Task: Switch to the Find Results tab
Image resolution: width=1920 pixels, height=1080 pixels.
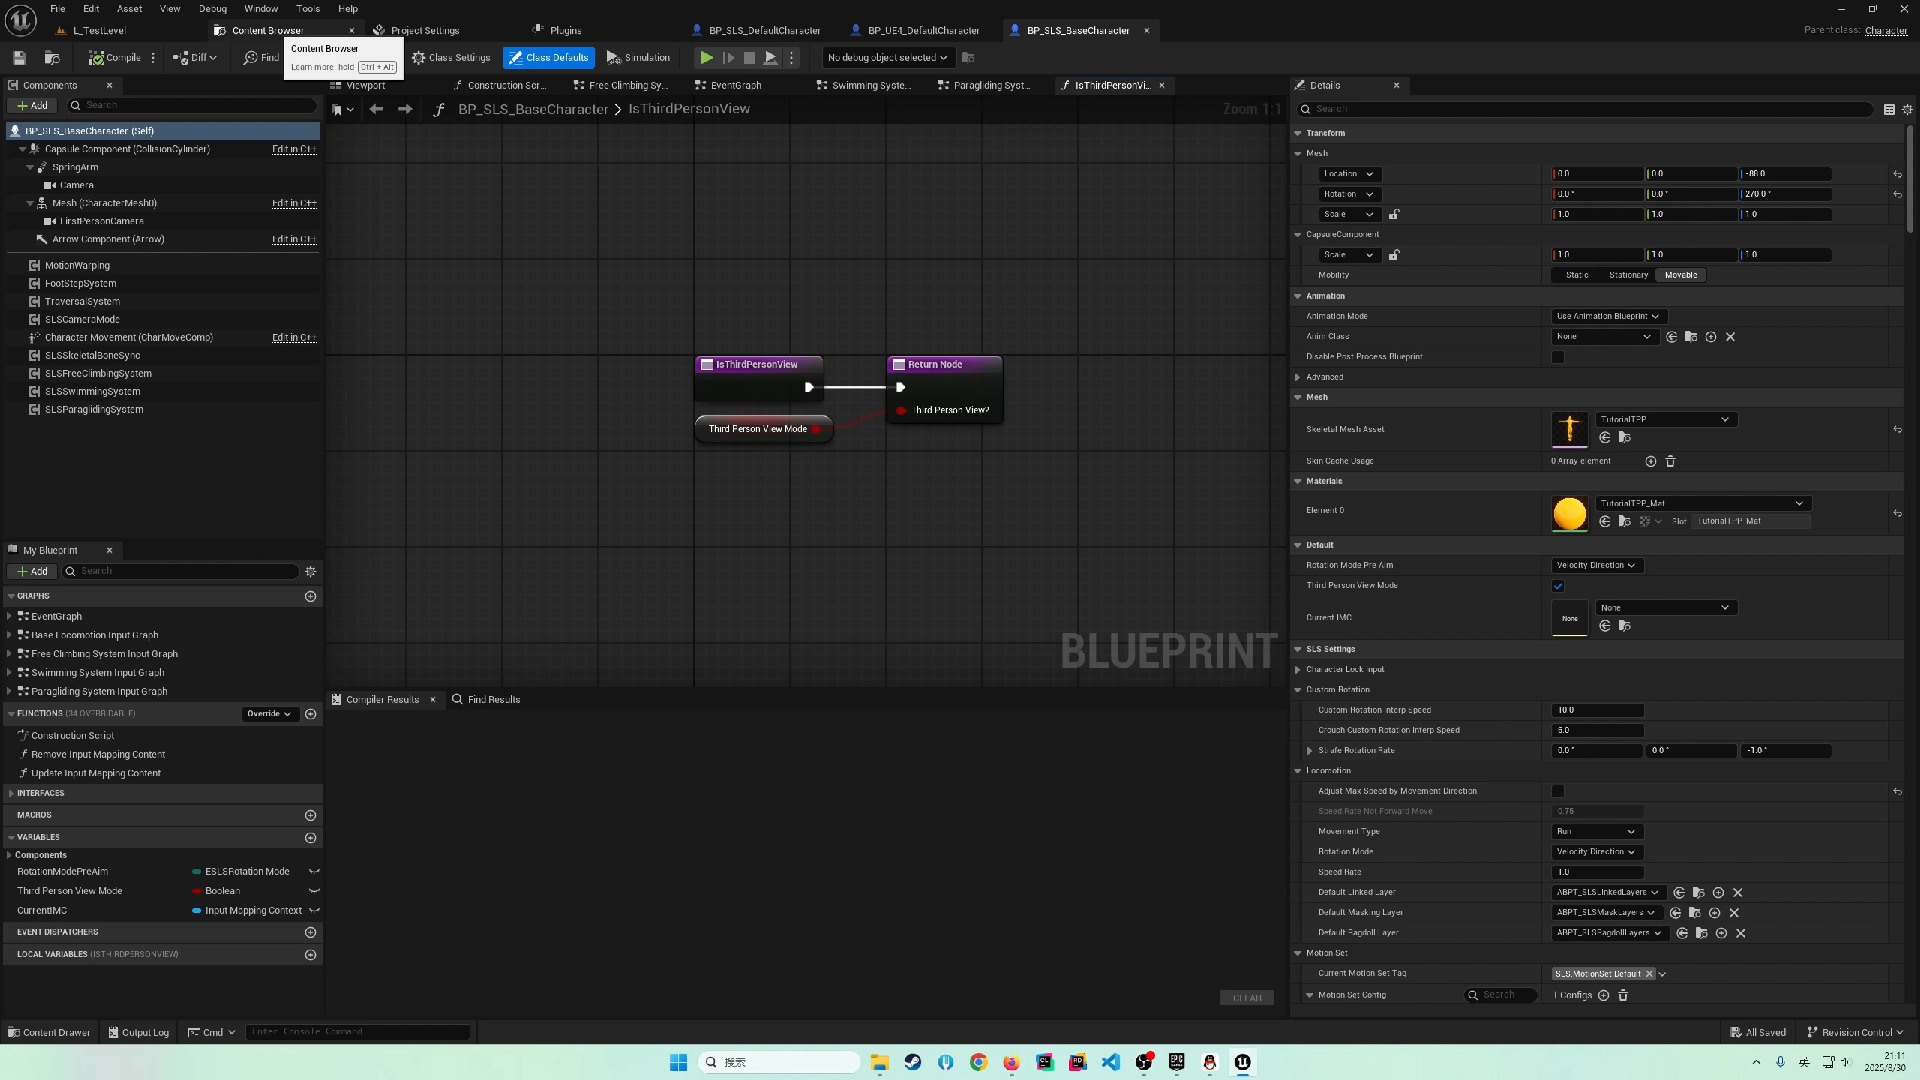Action: [x=486, y=700]
